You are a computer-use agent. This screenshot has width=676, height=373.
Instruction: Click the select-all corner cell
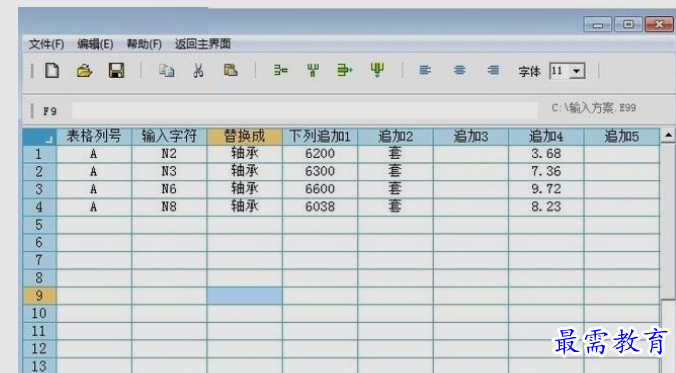click(39, 137)
